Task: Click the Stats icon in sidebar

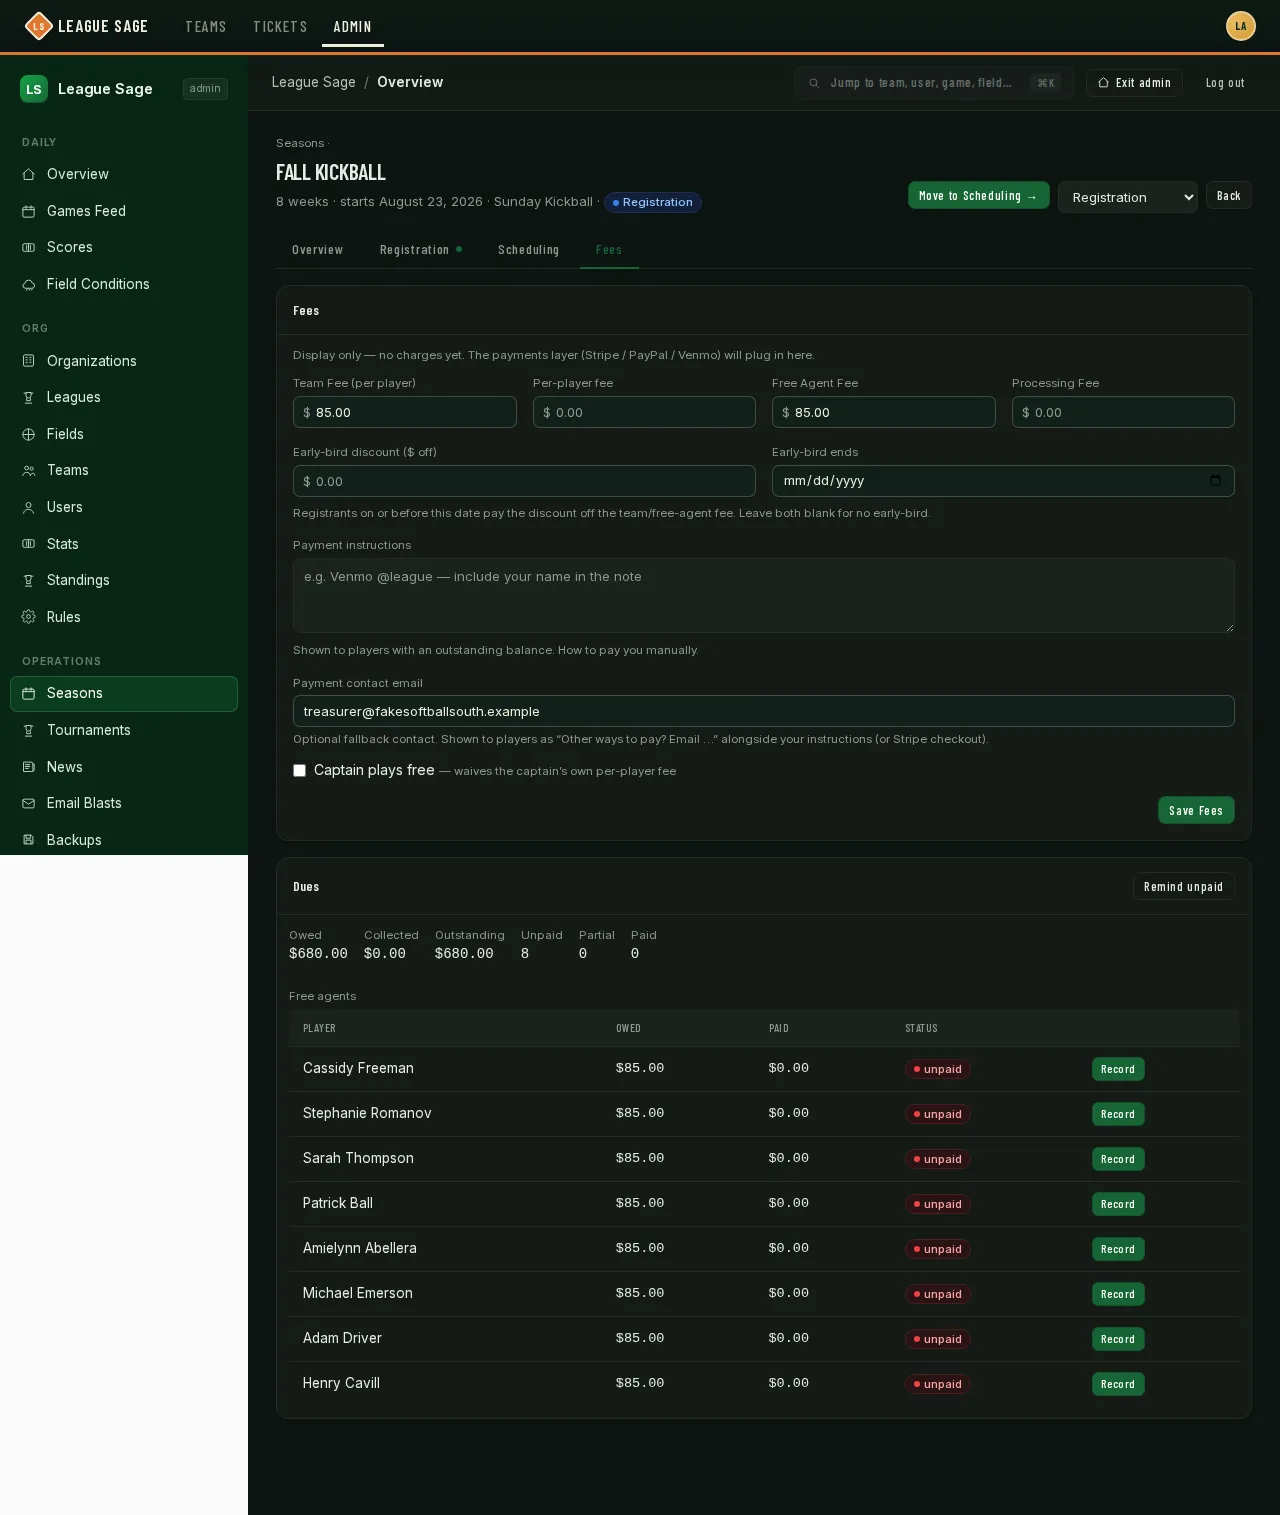Action: coord(29,544)
